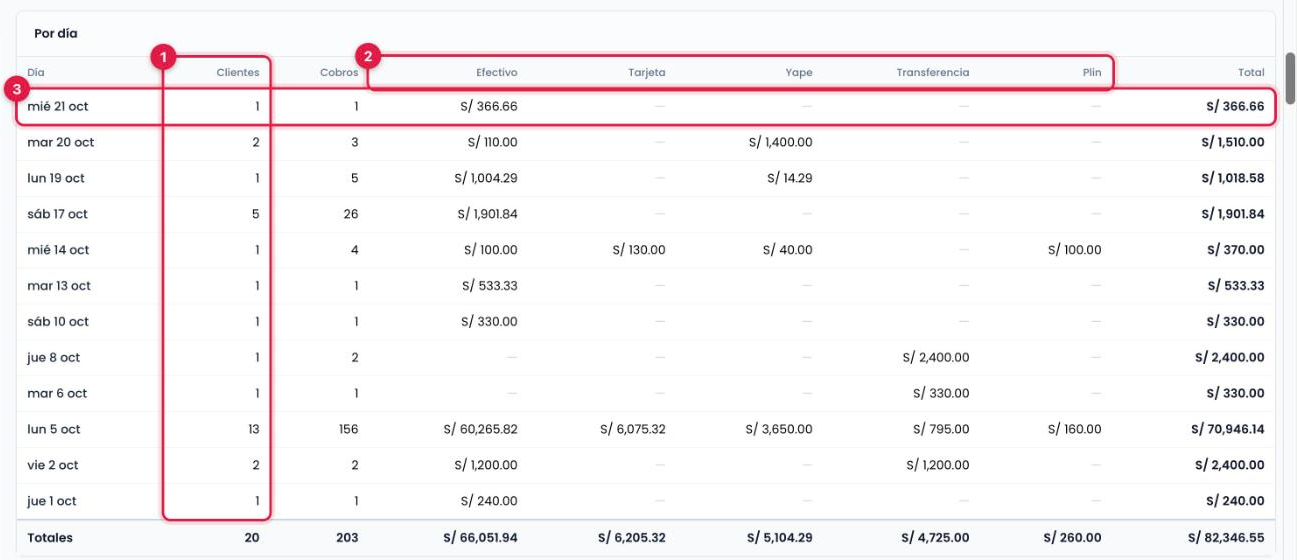
Task: Click Tarjeta amount S/ 6,075.32
Action: (633, 430)
